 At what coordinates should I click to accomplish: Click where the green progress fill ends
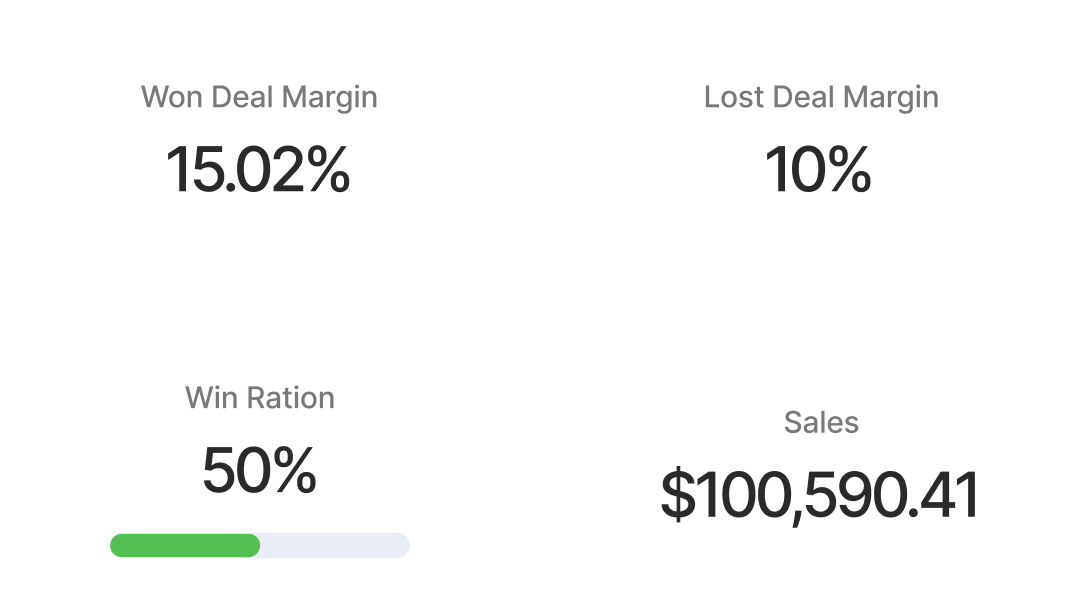tap(259, 545)
